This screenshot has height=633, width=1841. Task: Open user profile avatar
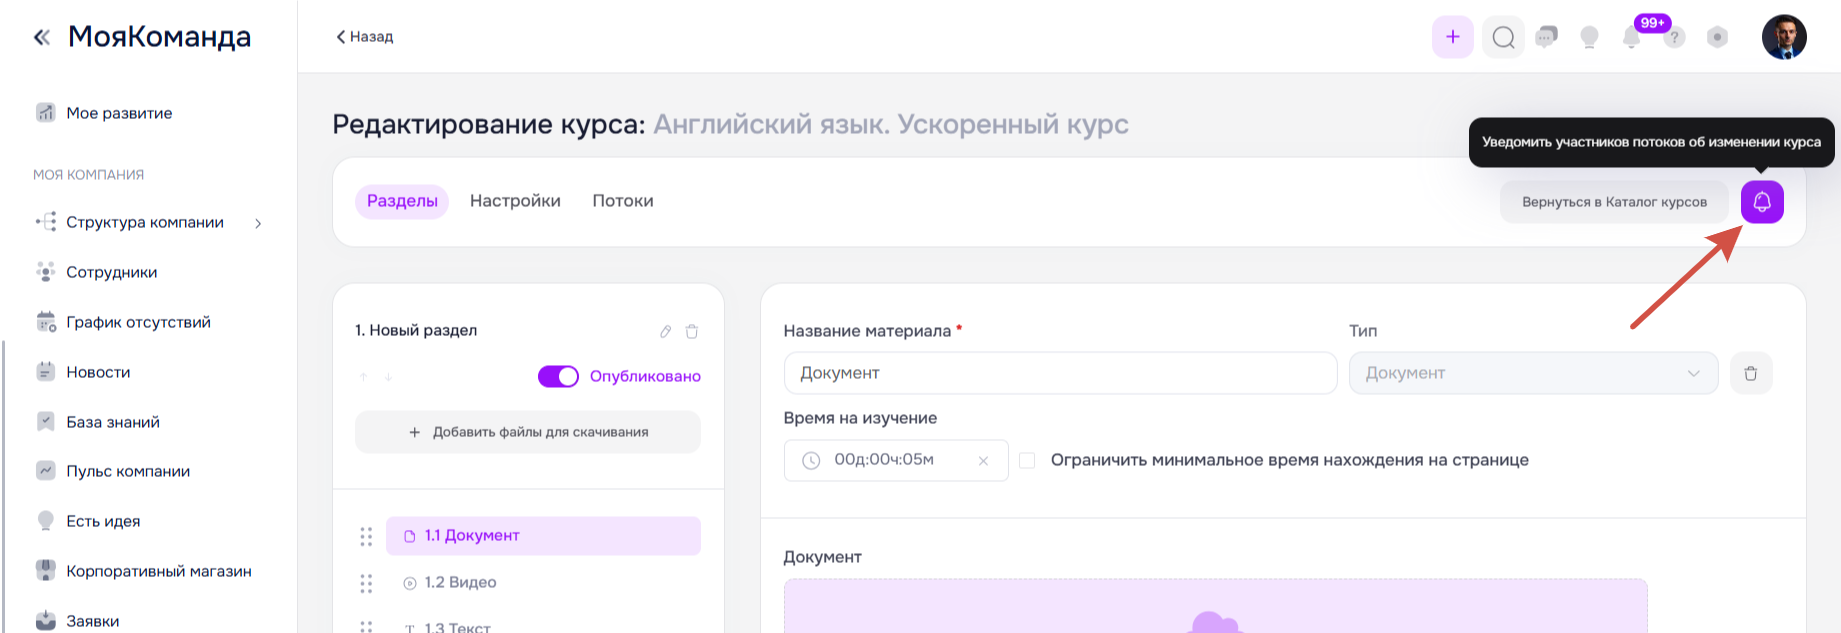(1783, 37)
